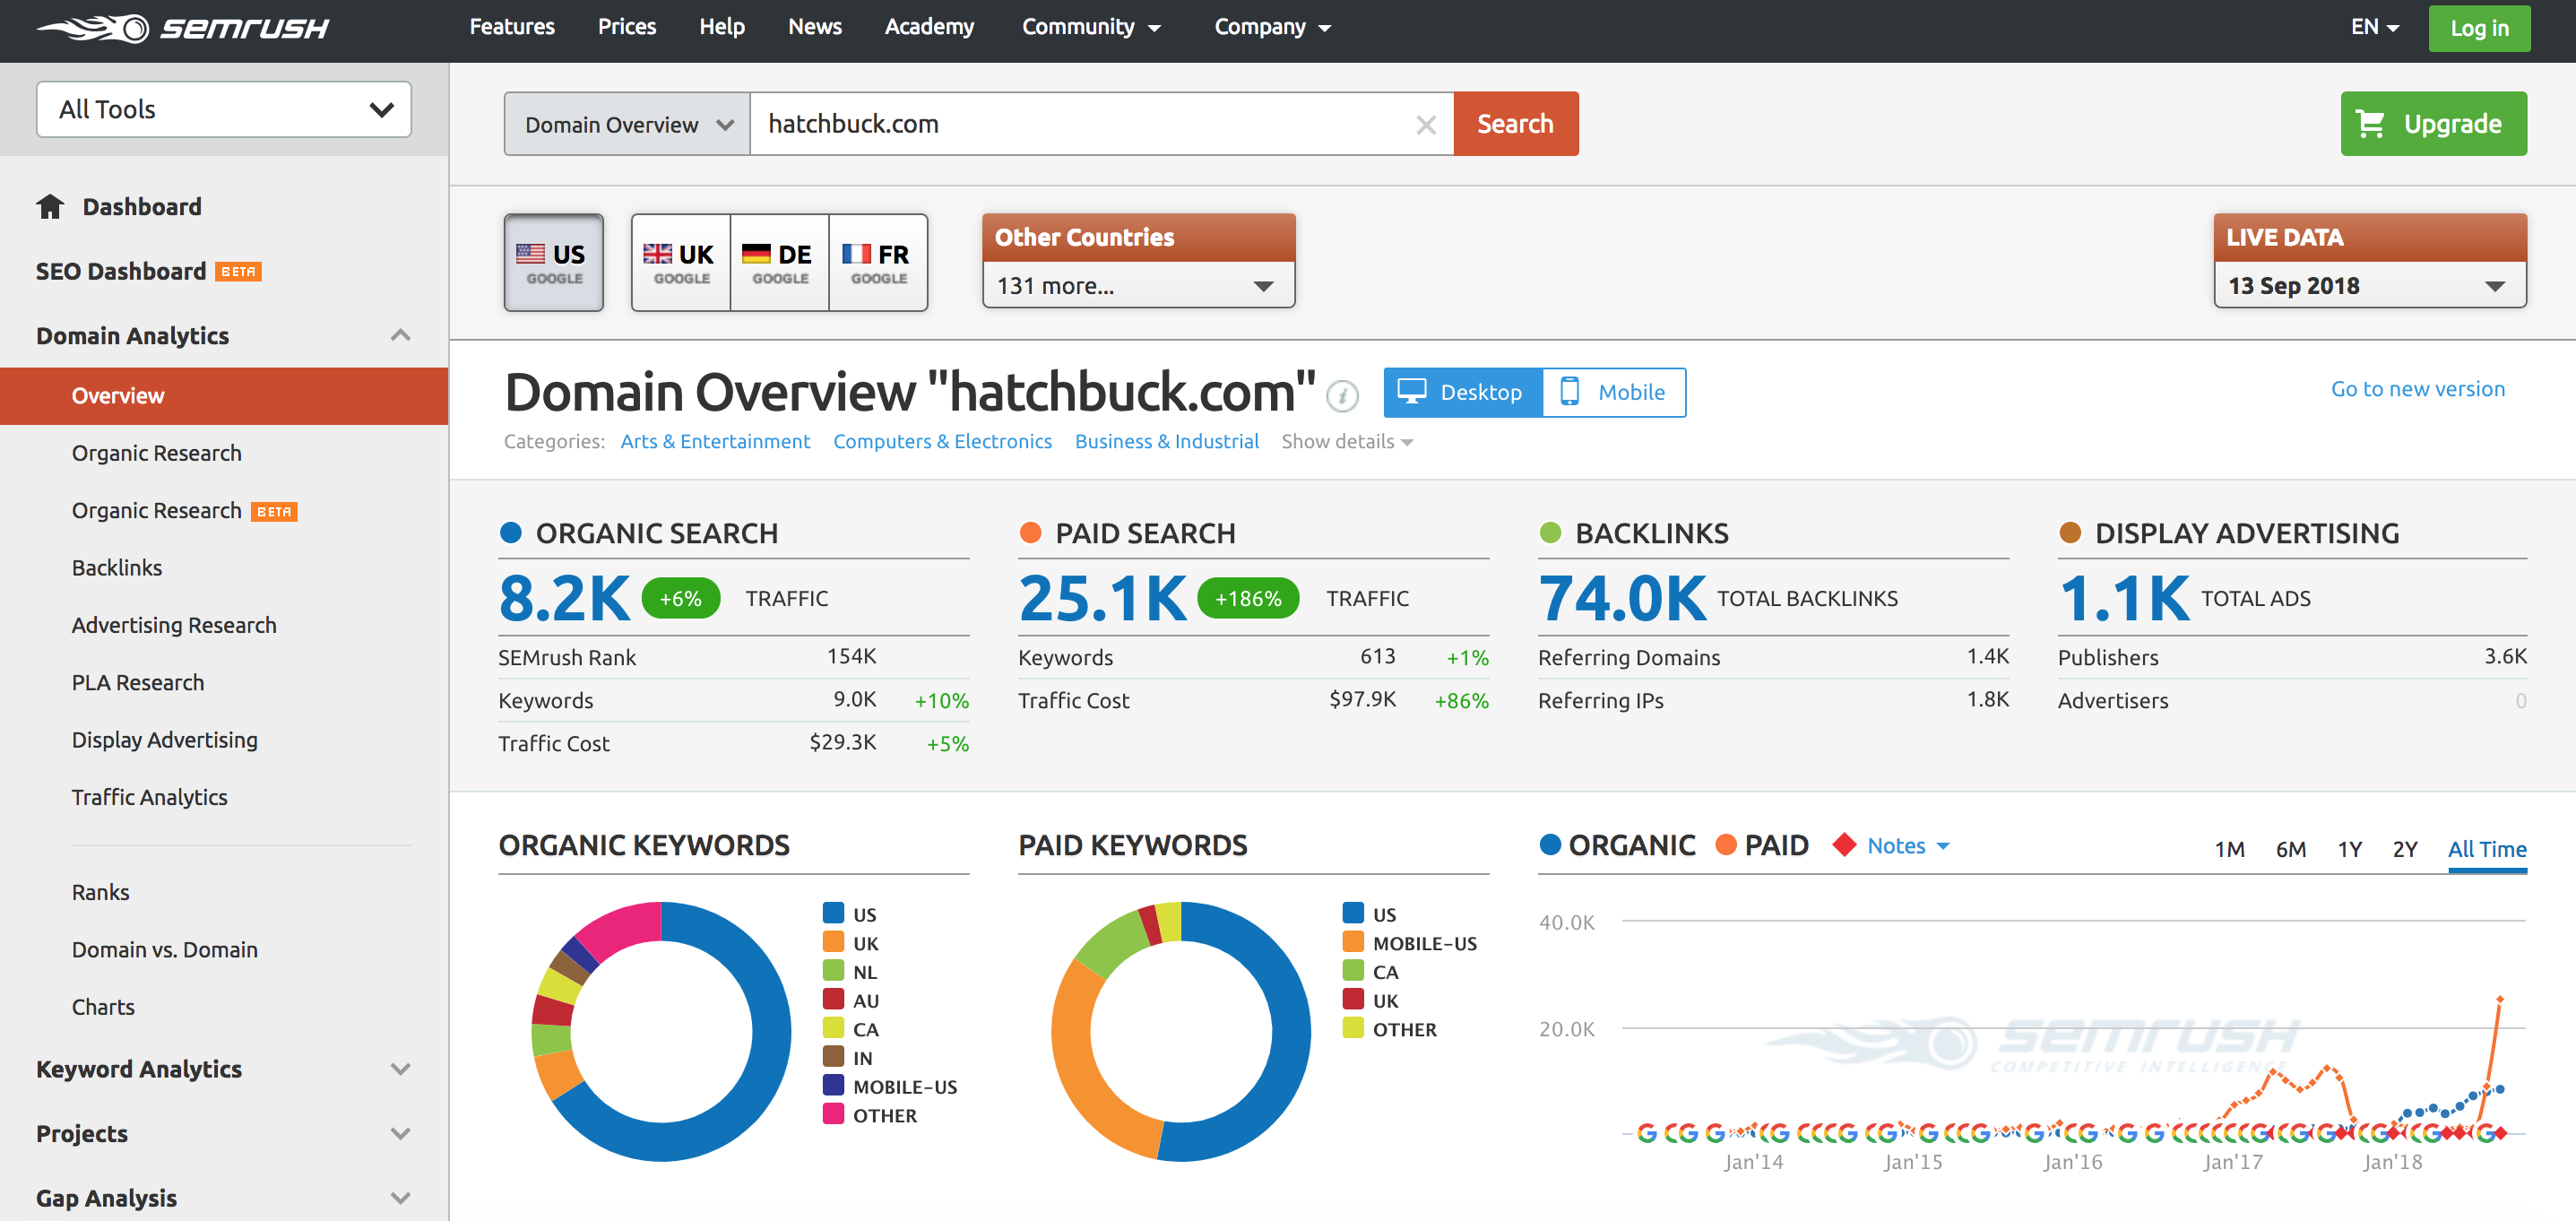Click the Paid Keywords donut chart
This screenshot has height=1221, width=2576.
1181,1032
